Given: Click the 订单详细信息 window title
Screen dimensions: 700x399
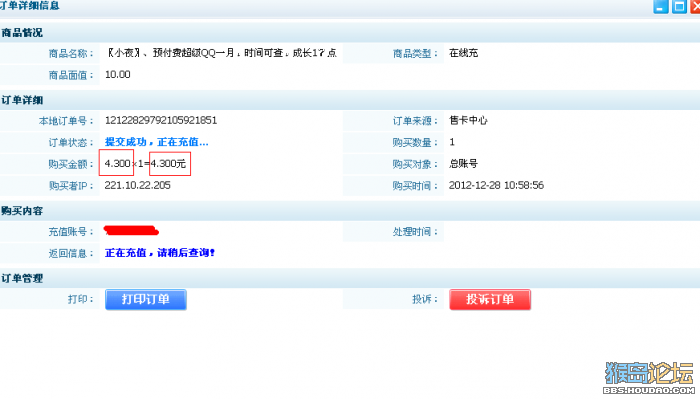Looking at the screenshot, I should point(29,6).
